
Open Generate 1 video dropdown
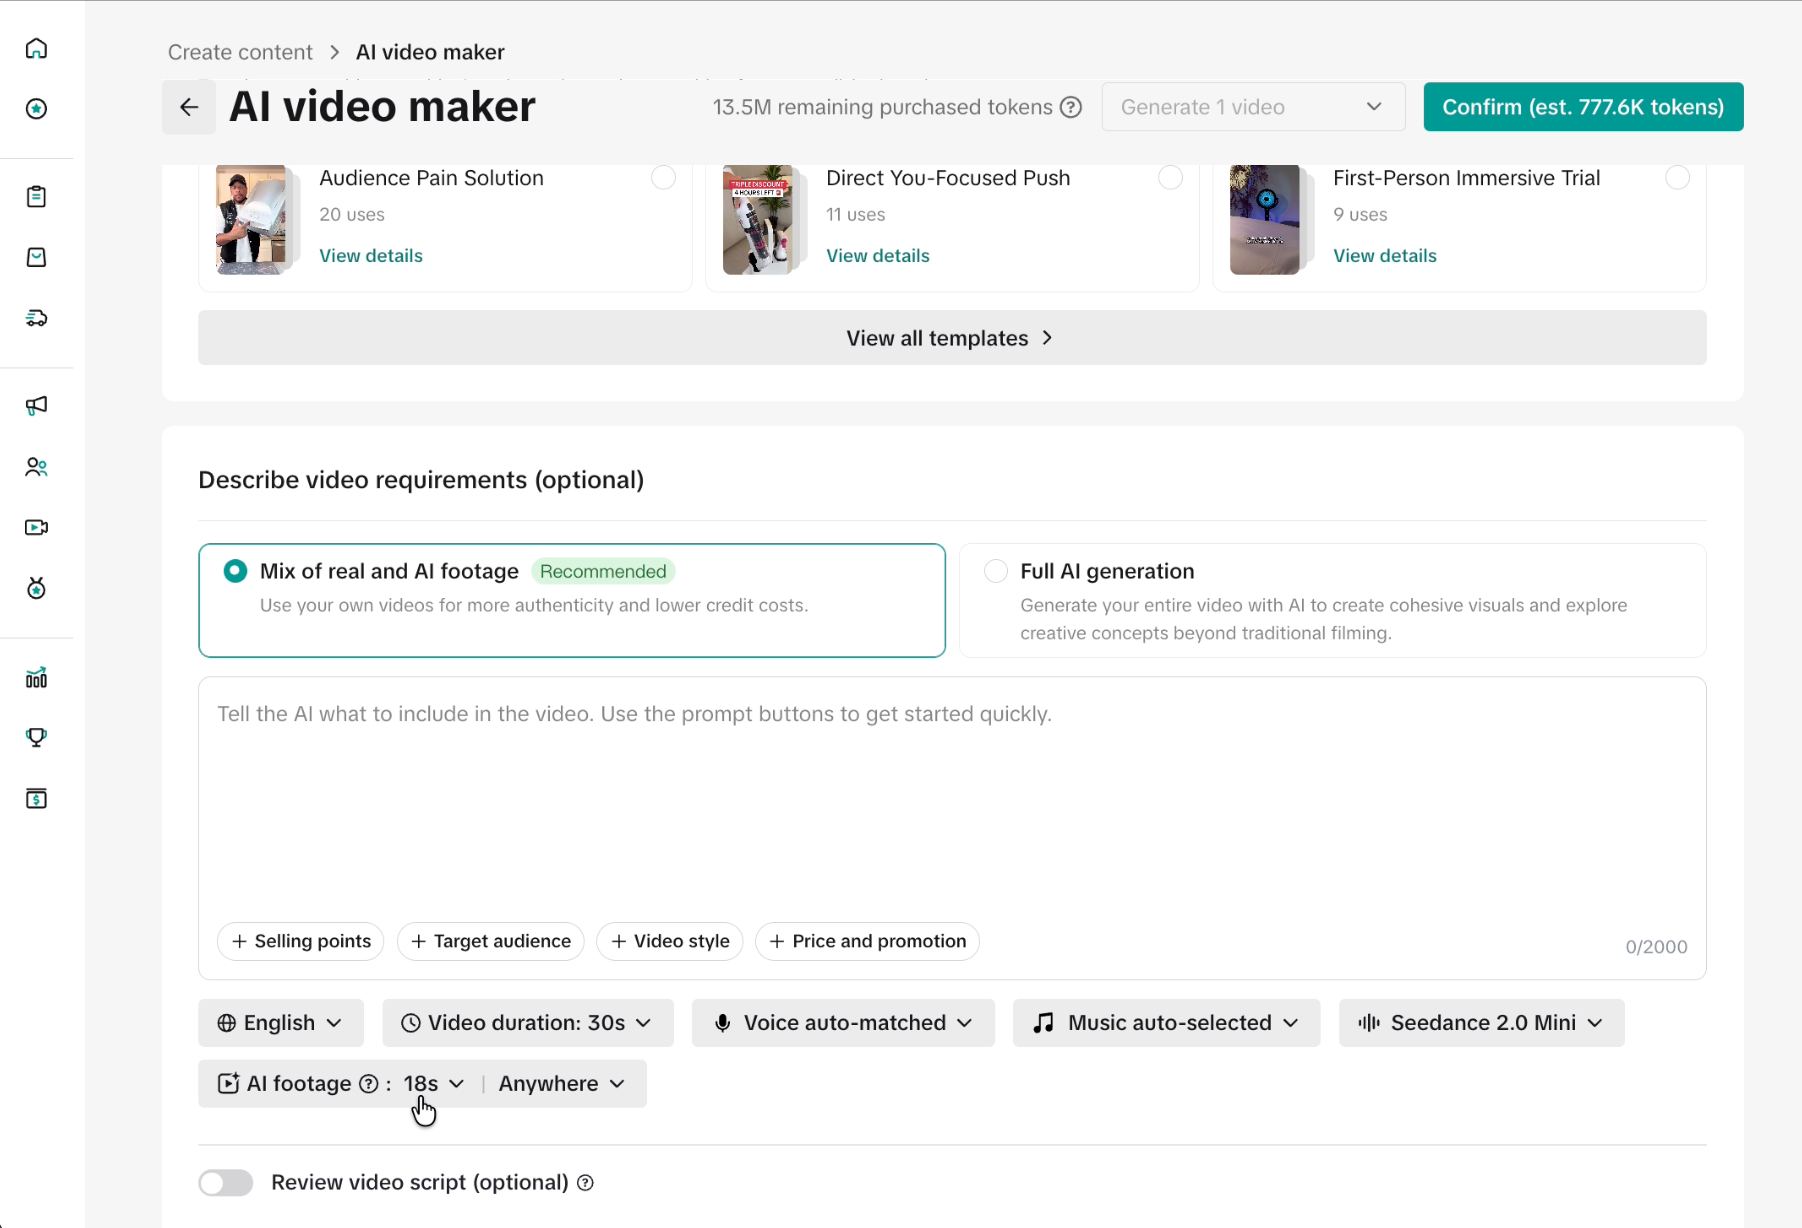(x=1253, y=107)
